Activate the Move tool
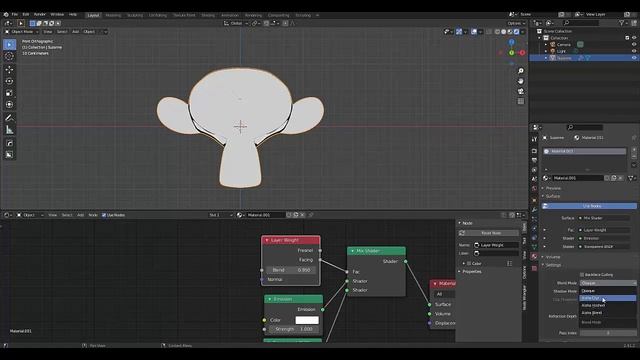 (9, 70)
